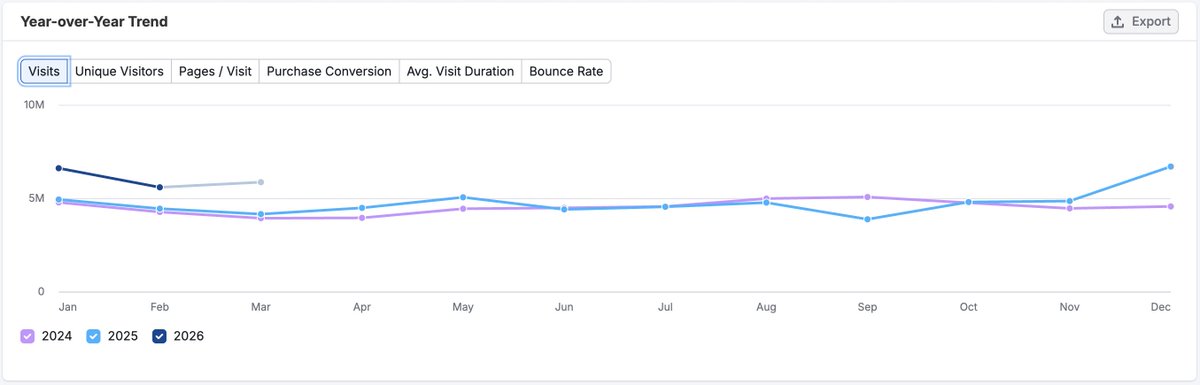Switch to Unique Visitors tab
This screenshot has height=385, width=1200.
point(119,71)
